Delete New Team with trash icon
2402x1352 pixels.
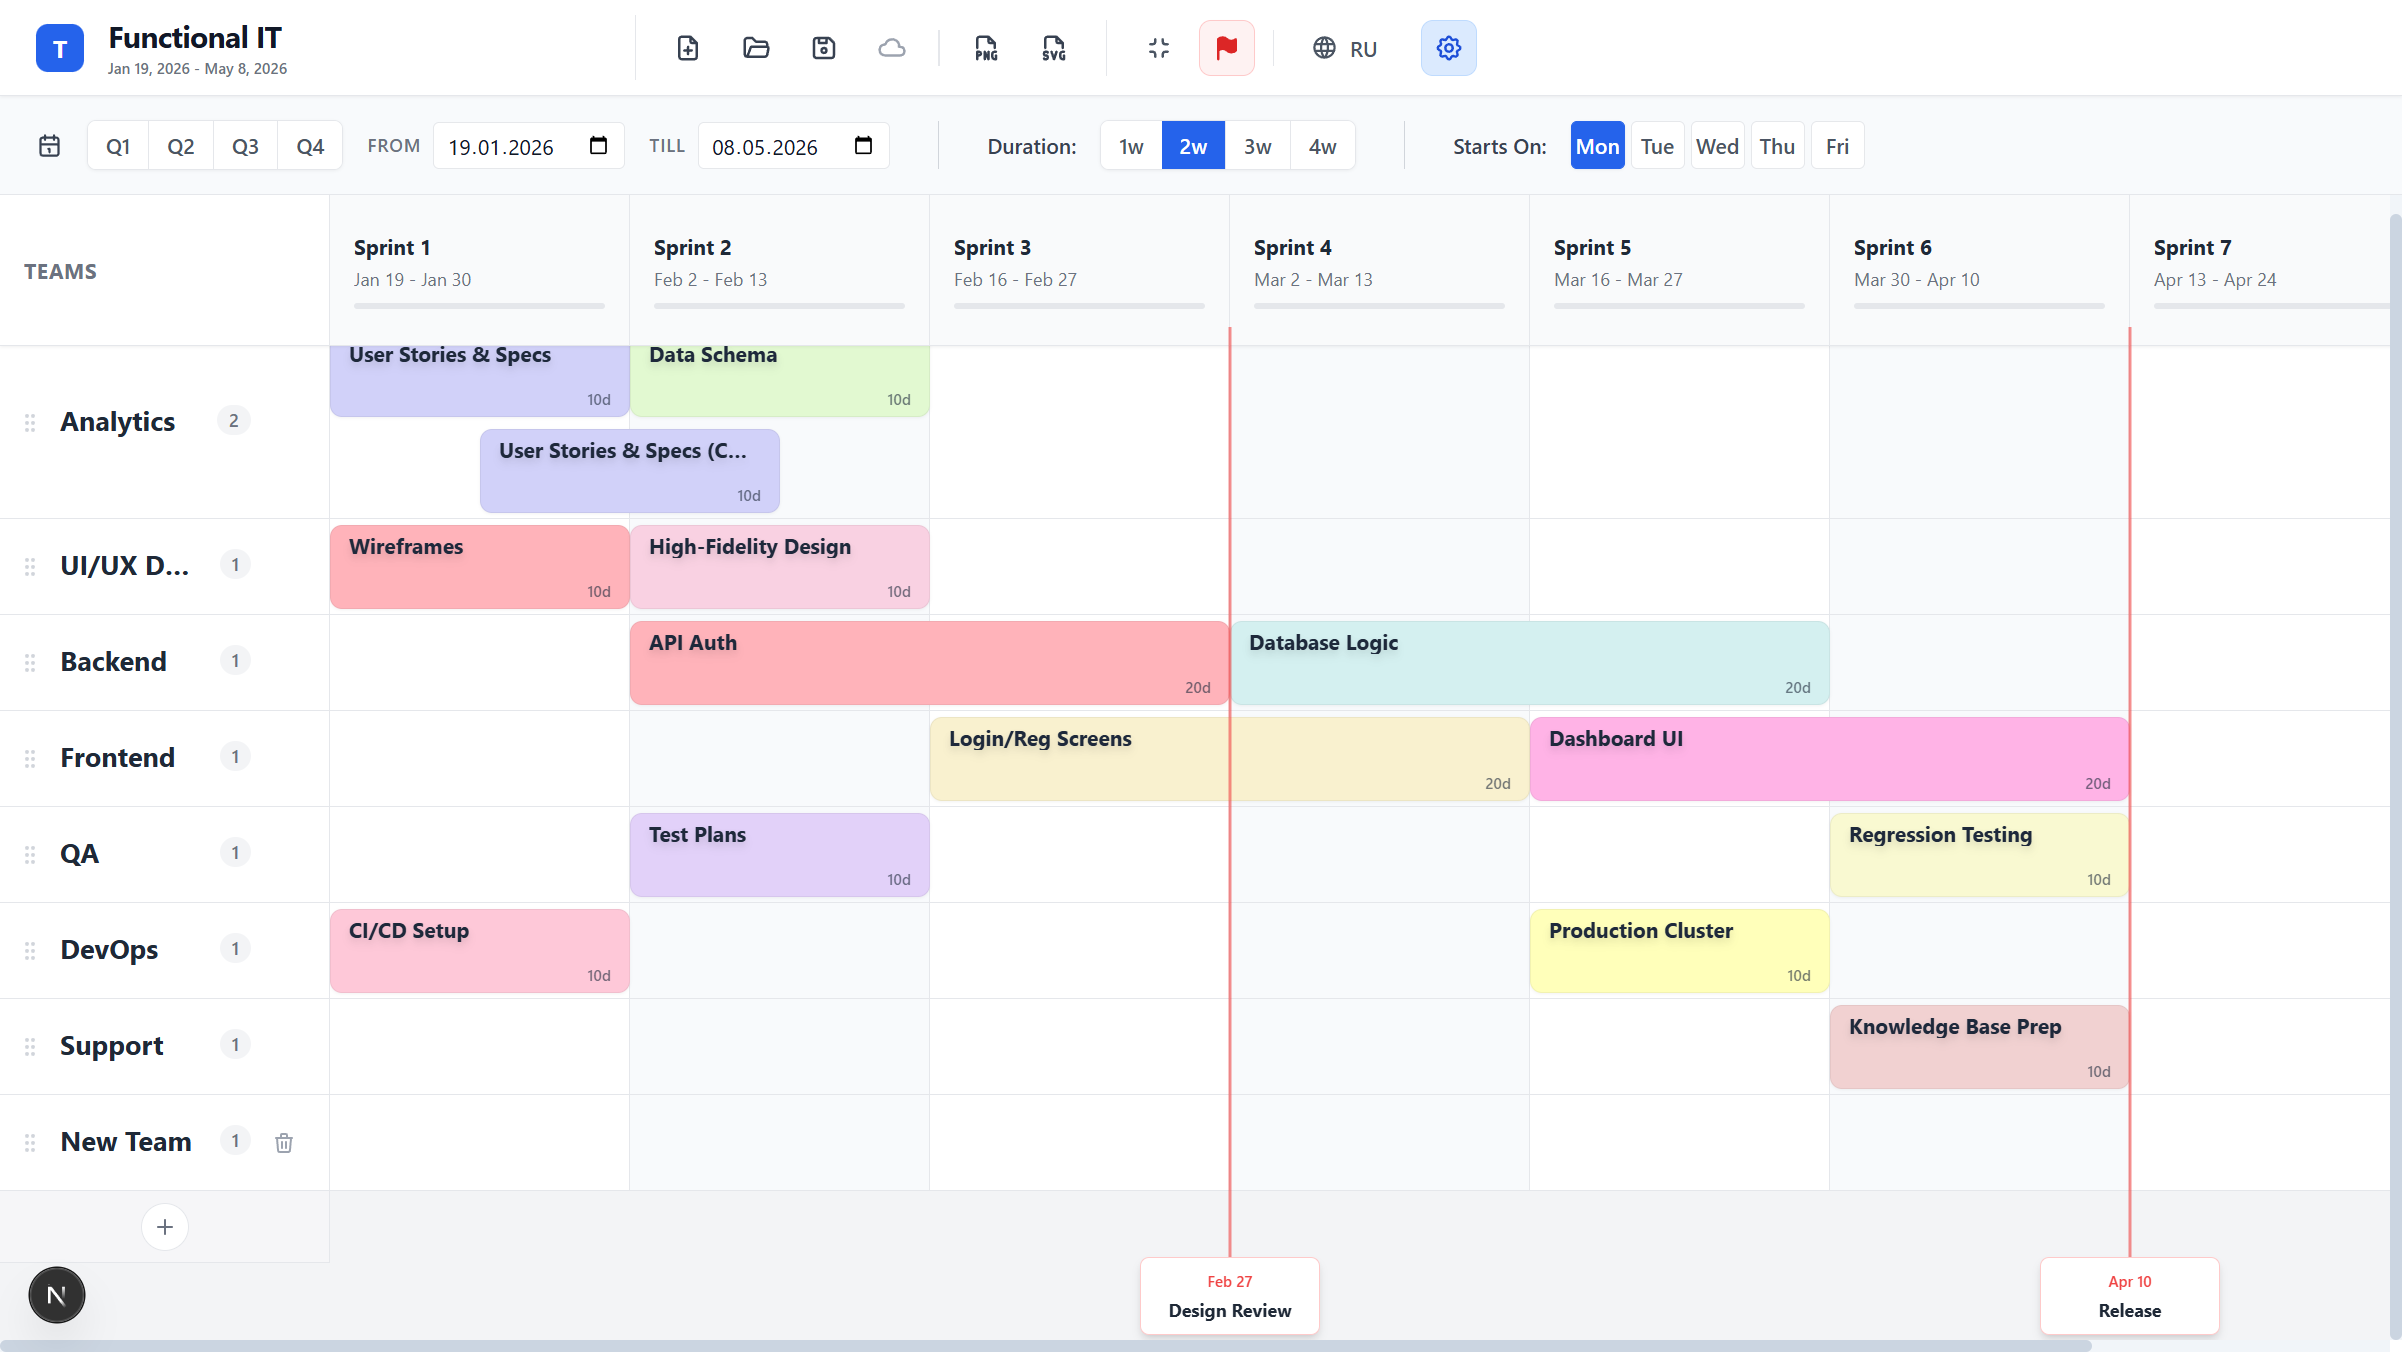coord(284,1142)
